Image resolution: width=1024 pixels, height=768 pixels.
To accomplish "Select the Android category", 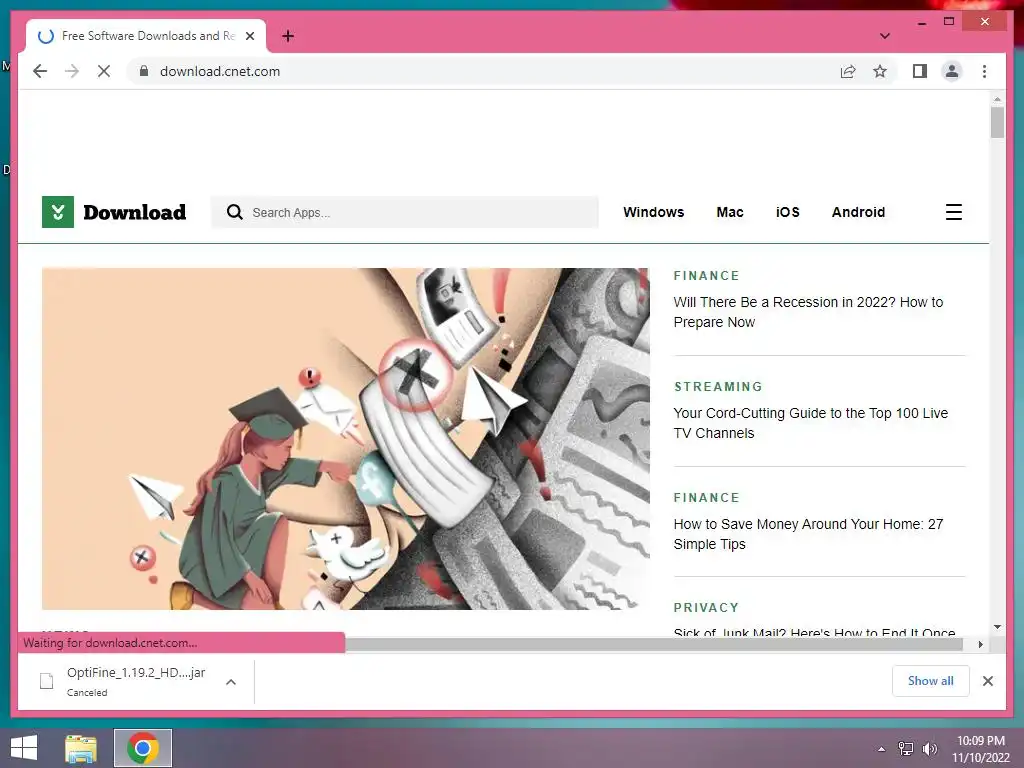I will (x=858, y=212).
